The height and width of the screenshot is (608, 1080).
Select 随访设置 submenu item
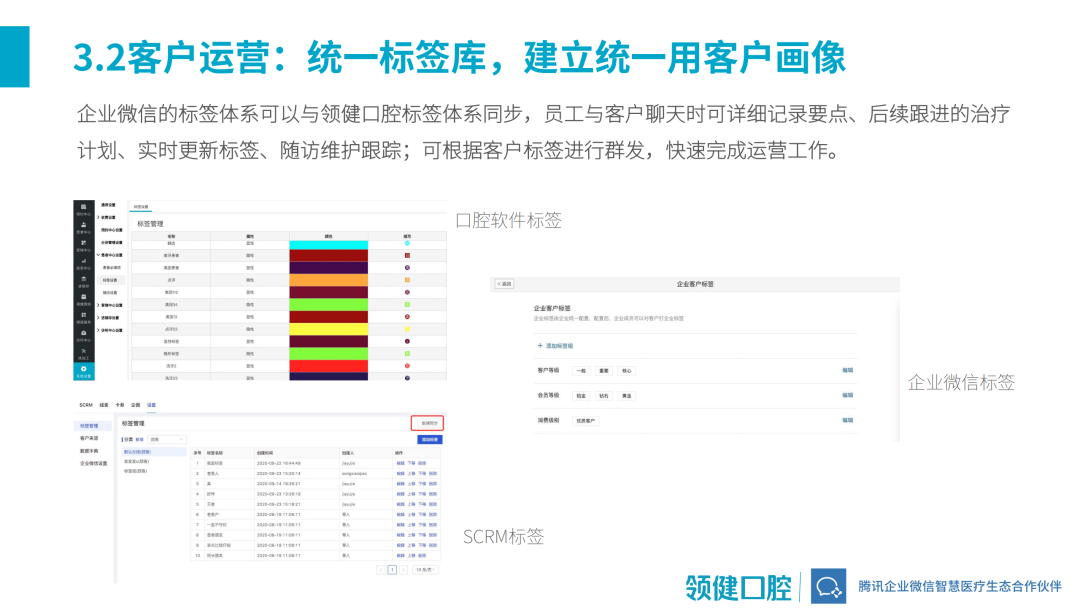(110, 293)
